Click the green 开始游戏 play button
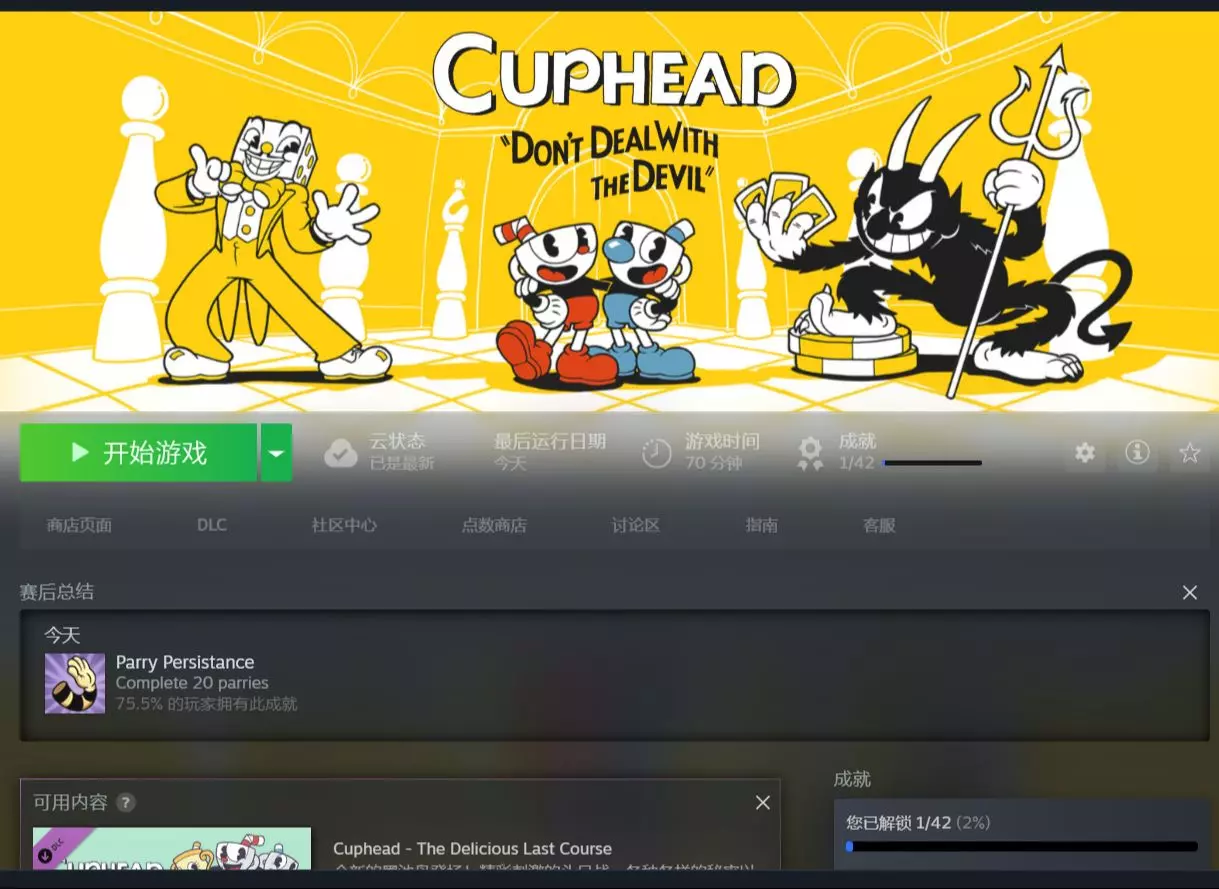Screen dimensions: 1219x889 point(138,453)
